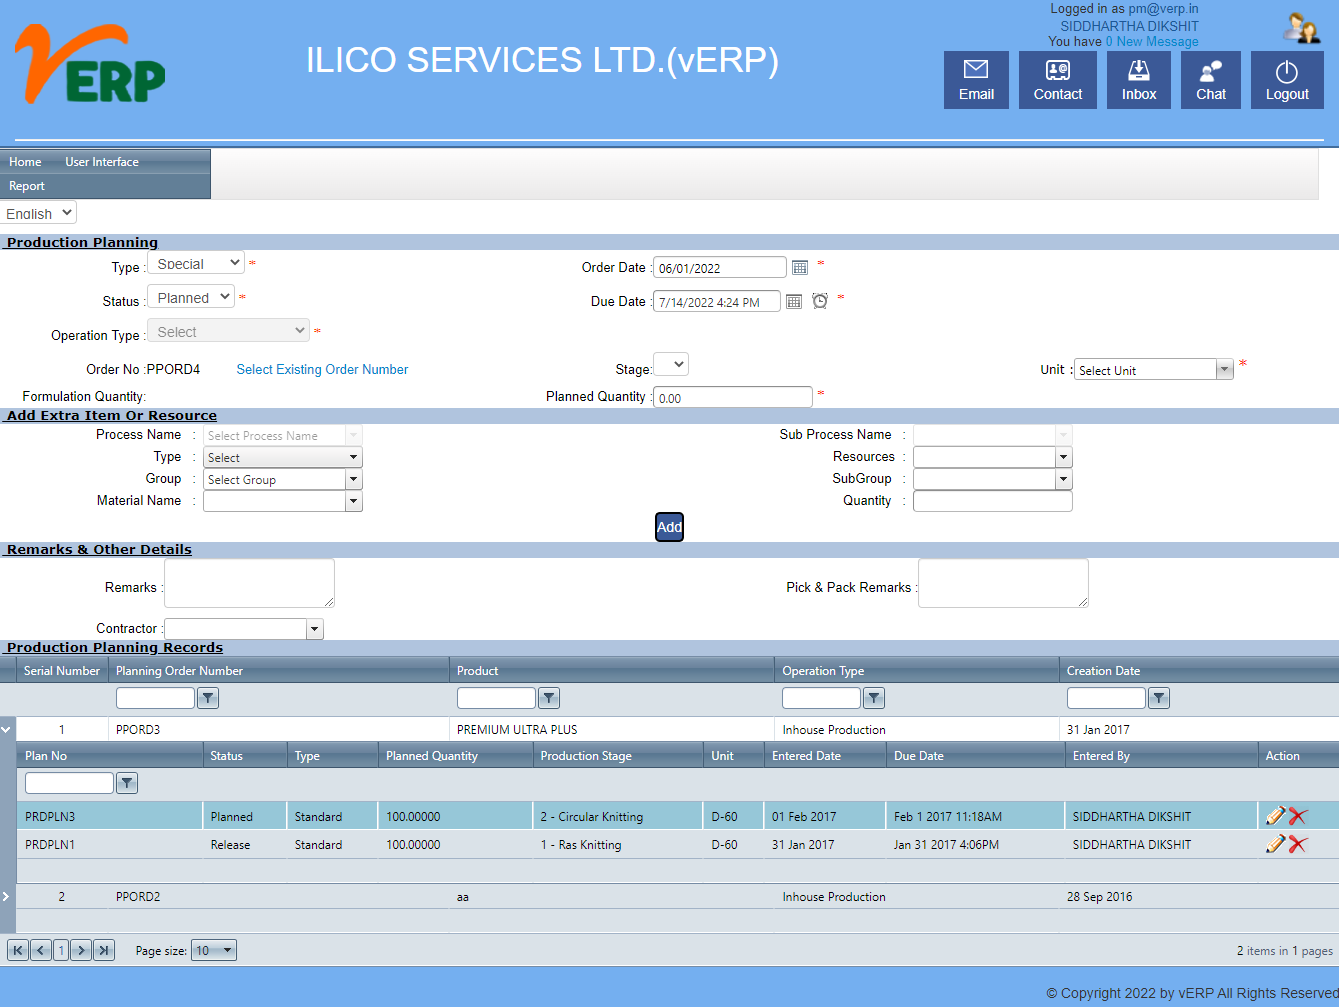The height and width of the screenshot is (1007, 1339).
Task: Open the Contractor dropdown
Action: click(244, 629)
